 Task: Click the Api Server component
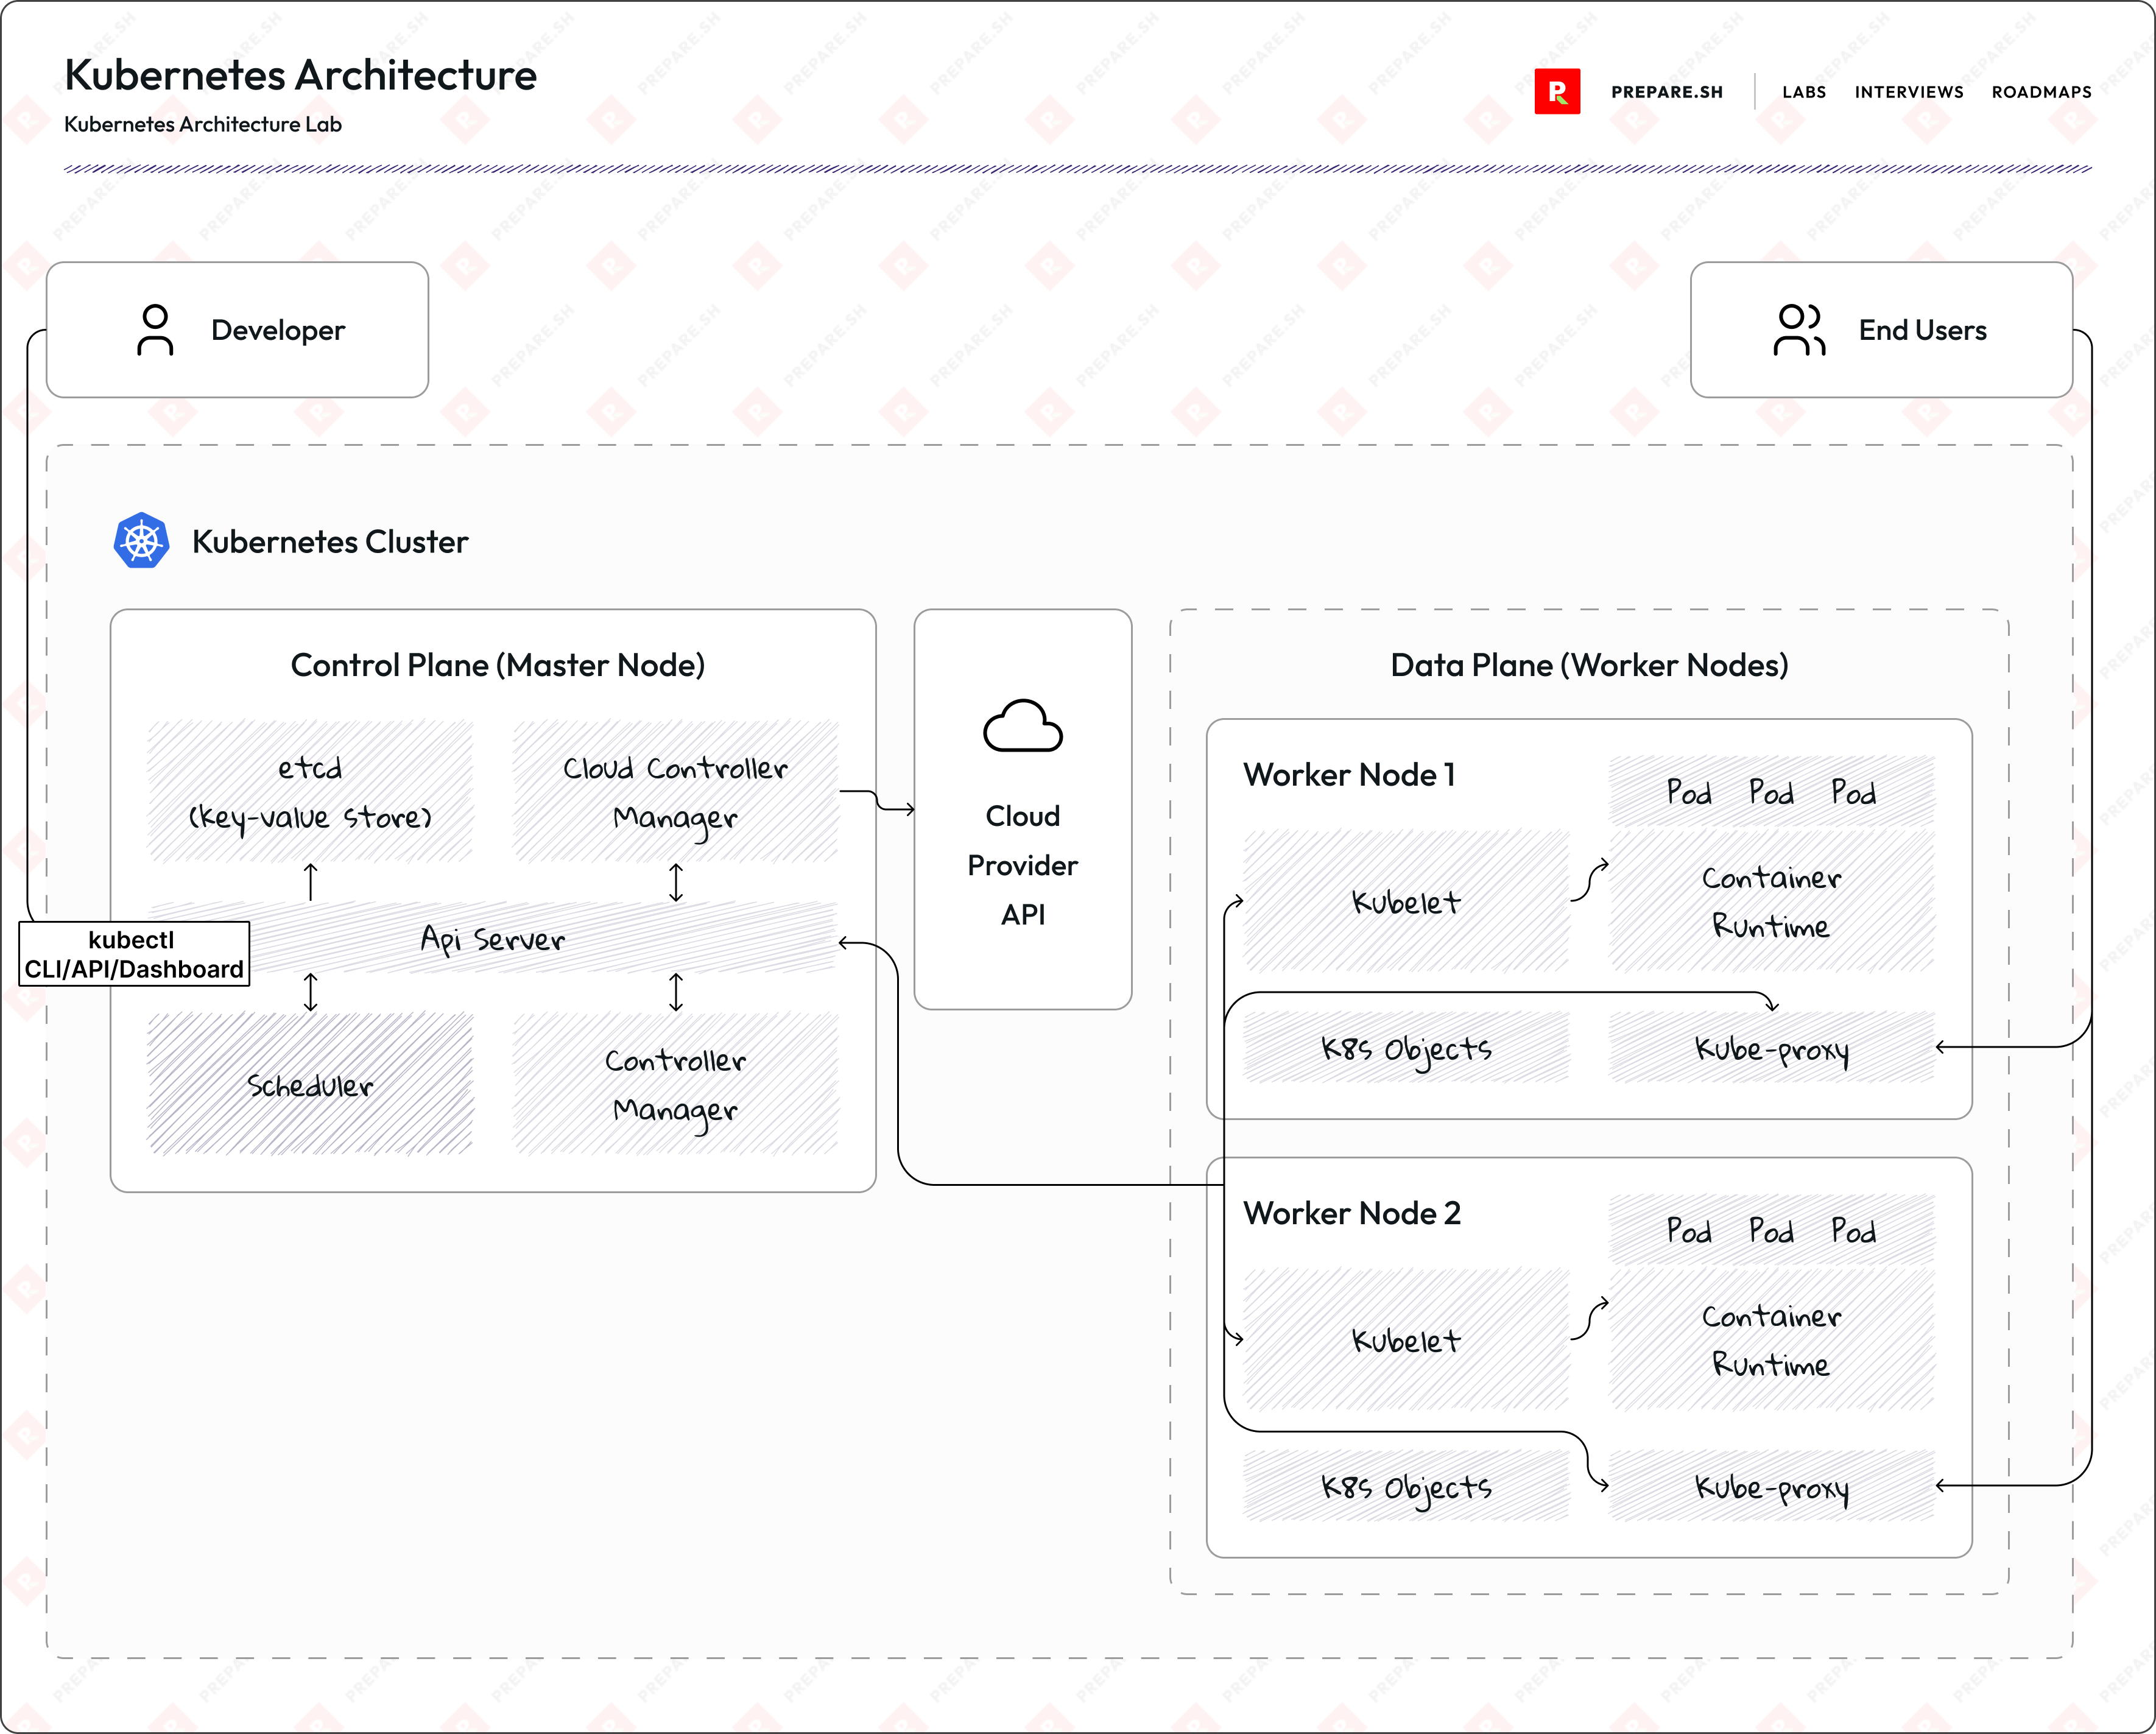tap(494, 940)
